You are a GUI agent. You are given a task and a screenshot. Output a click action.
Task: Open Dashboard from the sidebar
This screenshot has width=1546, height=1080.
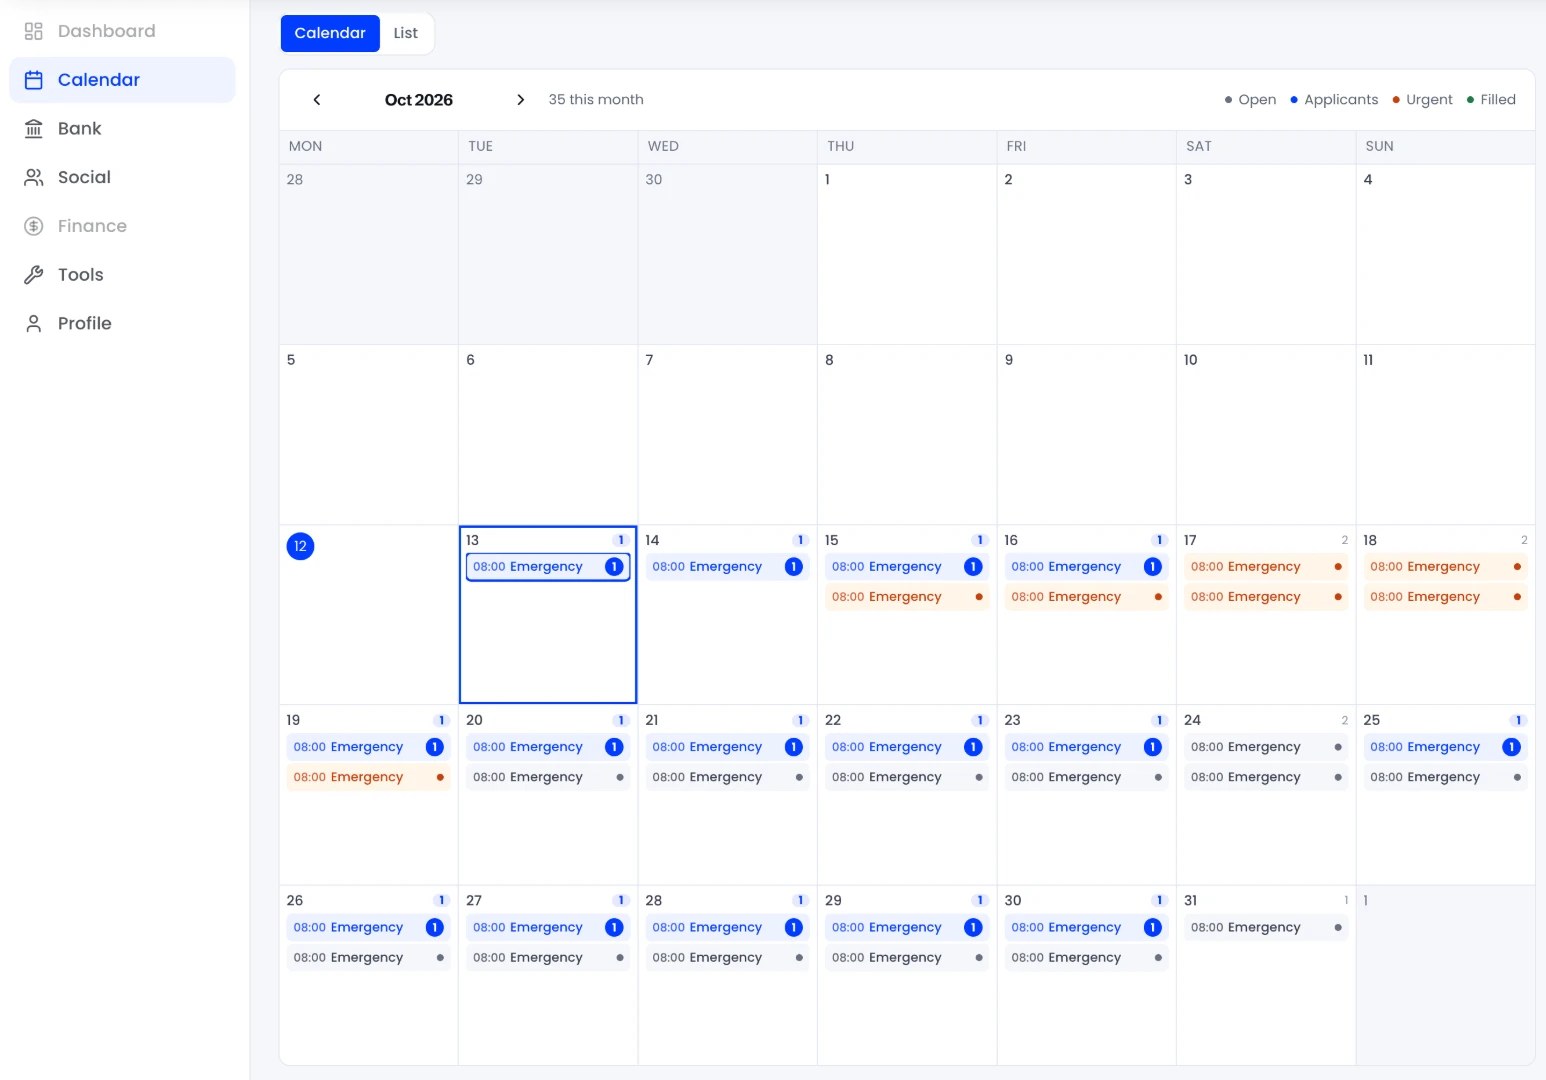pyautogui.click(x=122, y=31)
